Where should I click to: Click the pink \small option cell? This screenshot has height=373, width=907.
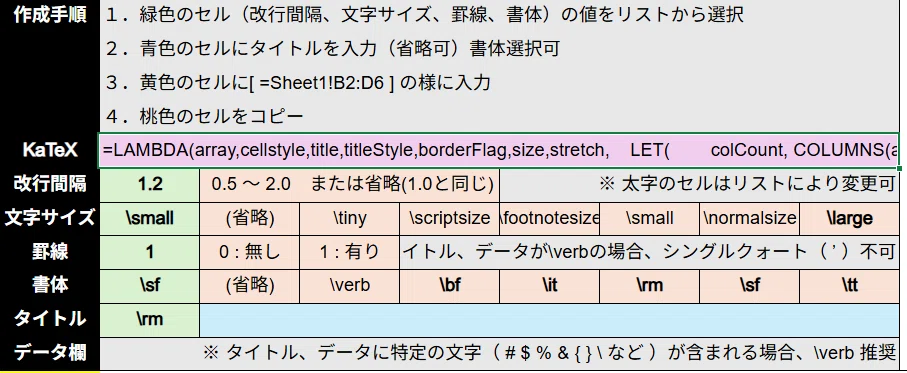650,218
